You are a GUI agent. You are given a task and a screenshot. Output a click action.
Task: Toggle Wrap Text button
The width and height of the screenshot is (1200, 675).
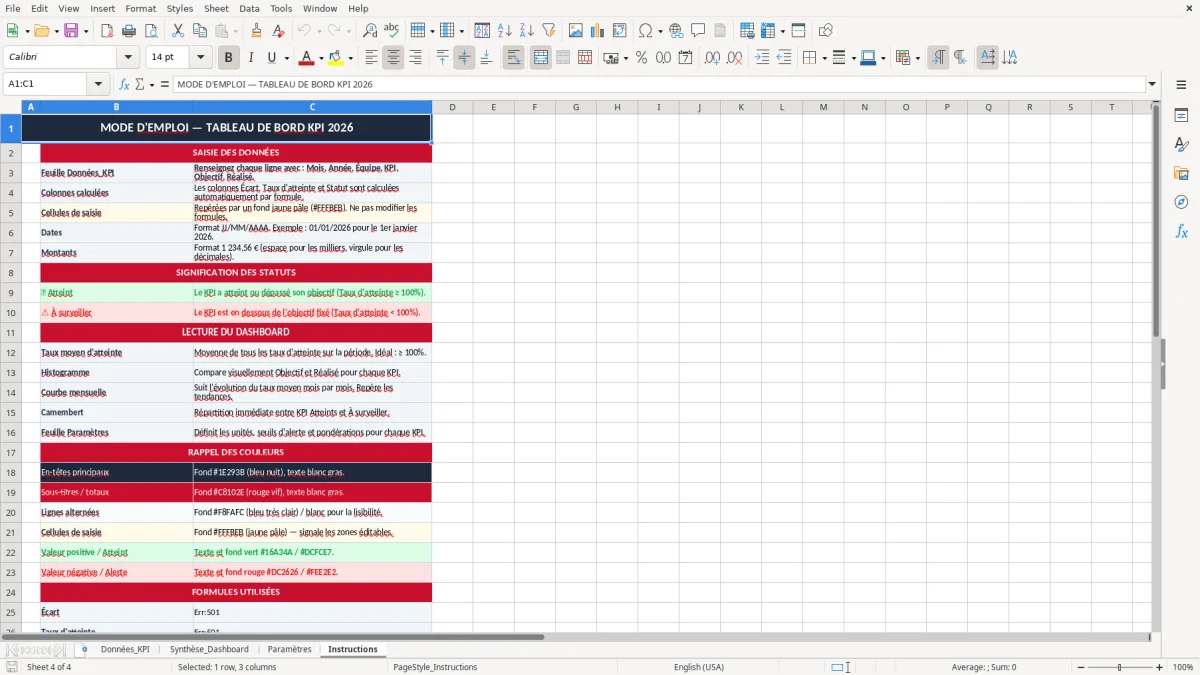click(513, 58)
